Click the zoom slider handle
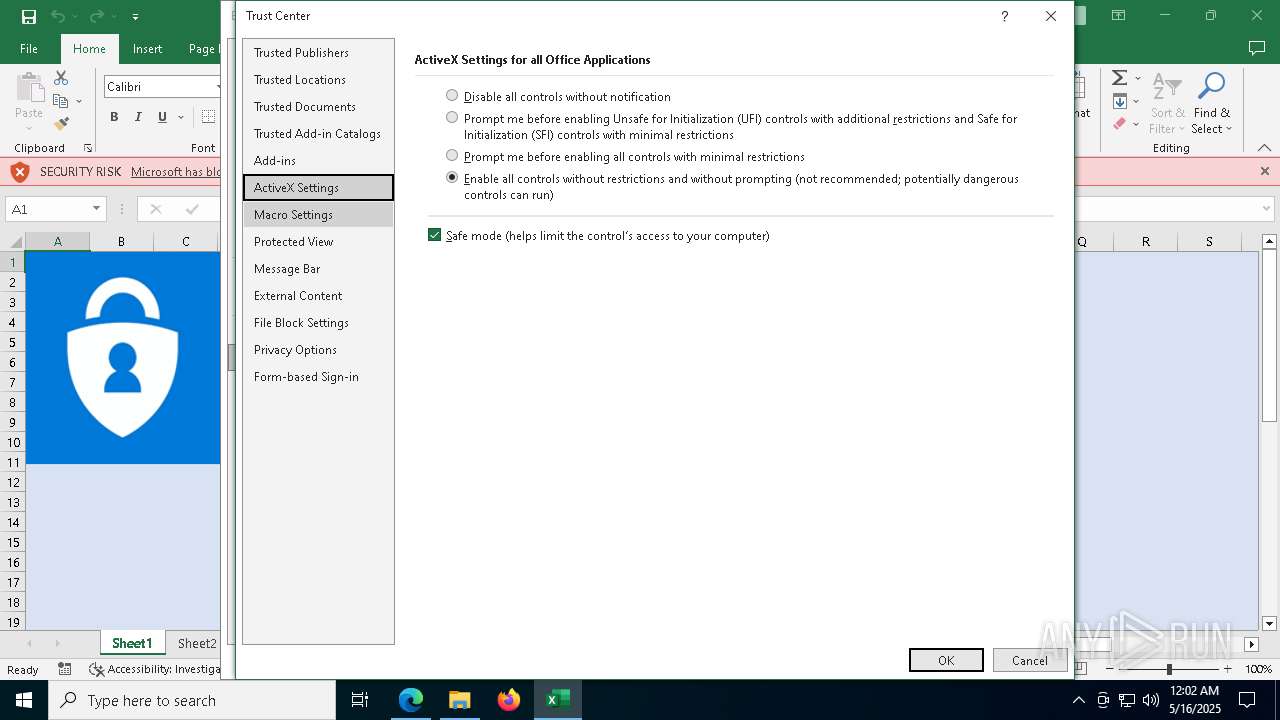1280x720 pixels. coord(1169,669)
